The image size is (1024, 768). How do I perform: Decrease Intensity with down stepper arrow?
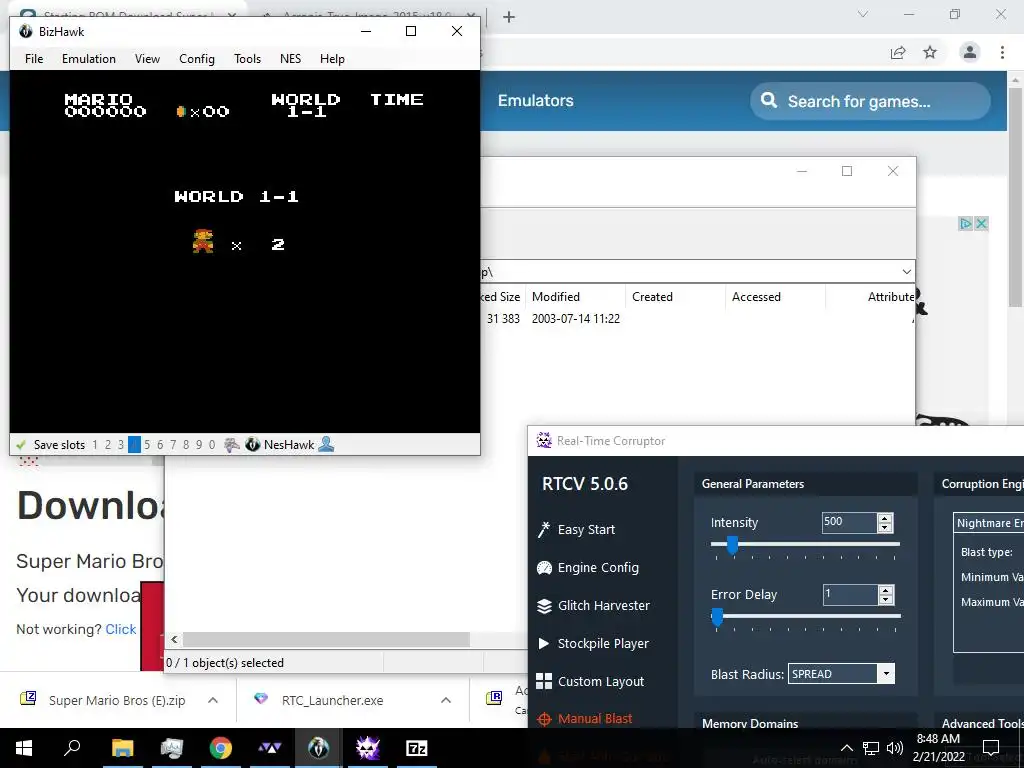(x=885, y=527)
